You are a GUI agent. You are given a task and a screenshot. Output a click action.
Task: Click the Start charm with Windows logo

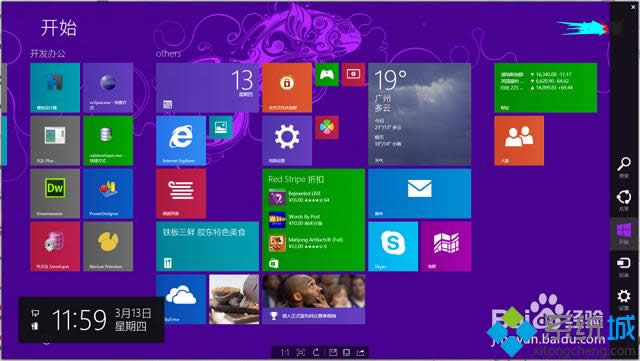[x=624, y=234]
